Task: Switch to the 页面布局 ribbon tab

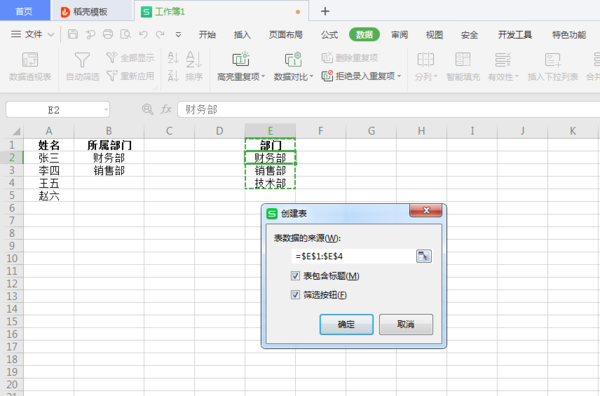Action: coord(286,35)
